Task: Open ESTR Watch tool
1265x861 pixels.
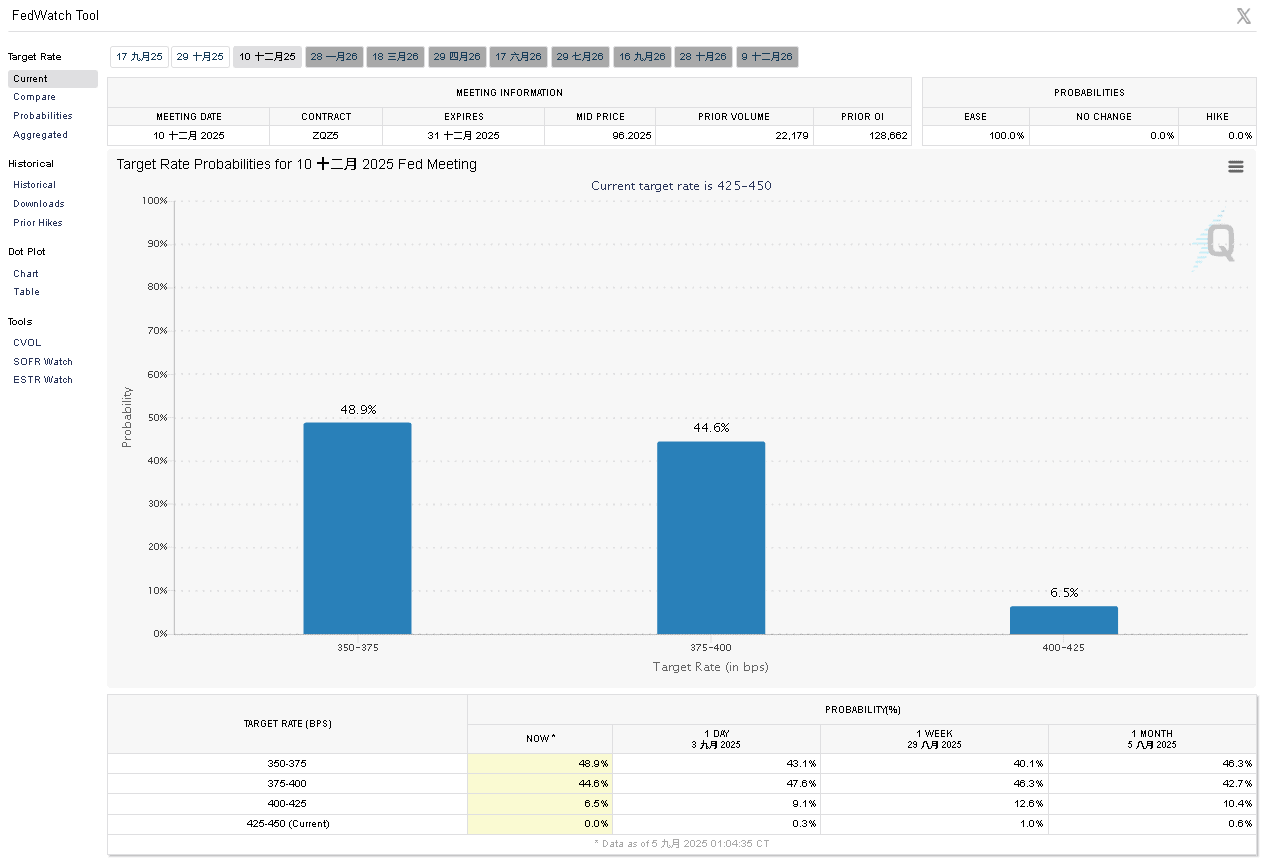Action: pyautogui.click(x=42, y=380)
